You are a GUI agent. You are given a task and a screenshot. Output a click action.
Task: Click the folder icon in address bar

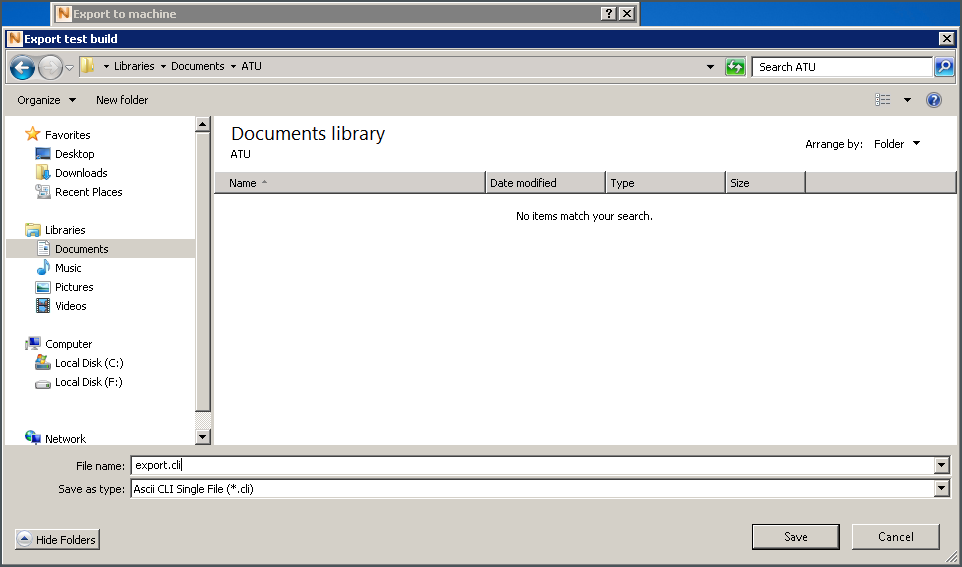pos(88,66)
